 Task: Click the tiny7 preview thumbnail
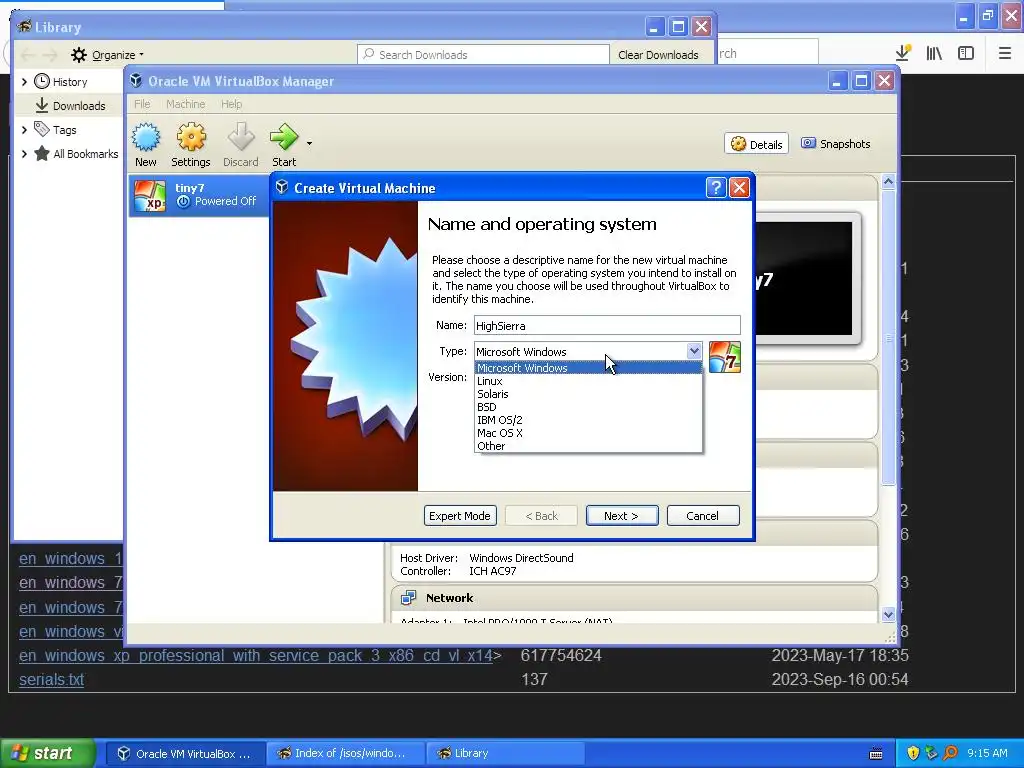point(809,278)
